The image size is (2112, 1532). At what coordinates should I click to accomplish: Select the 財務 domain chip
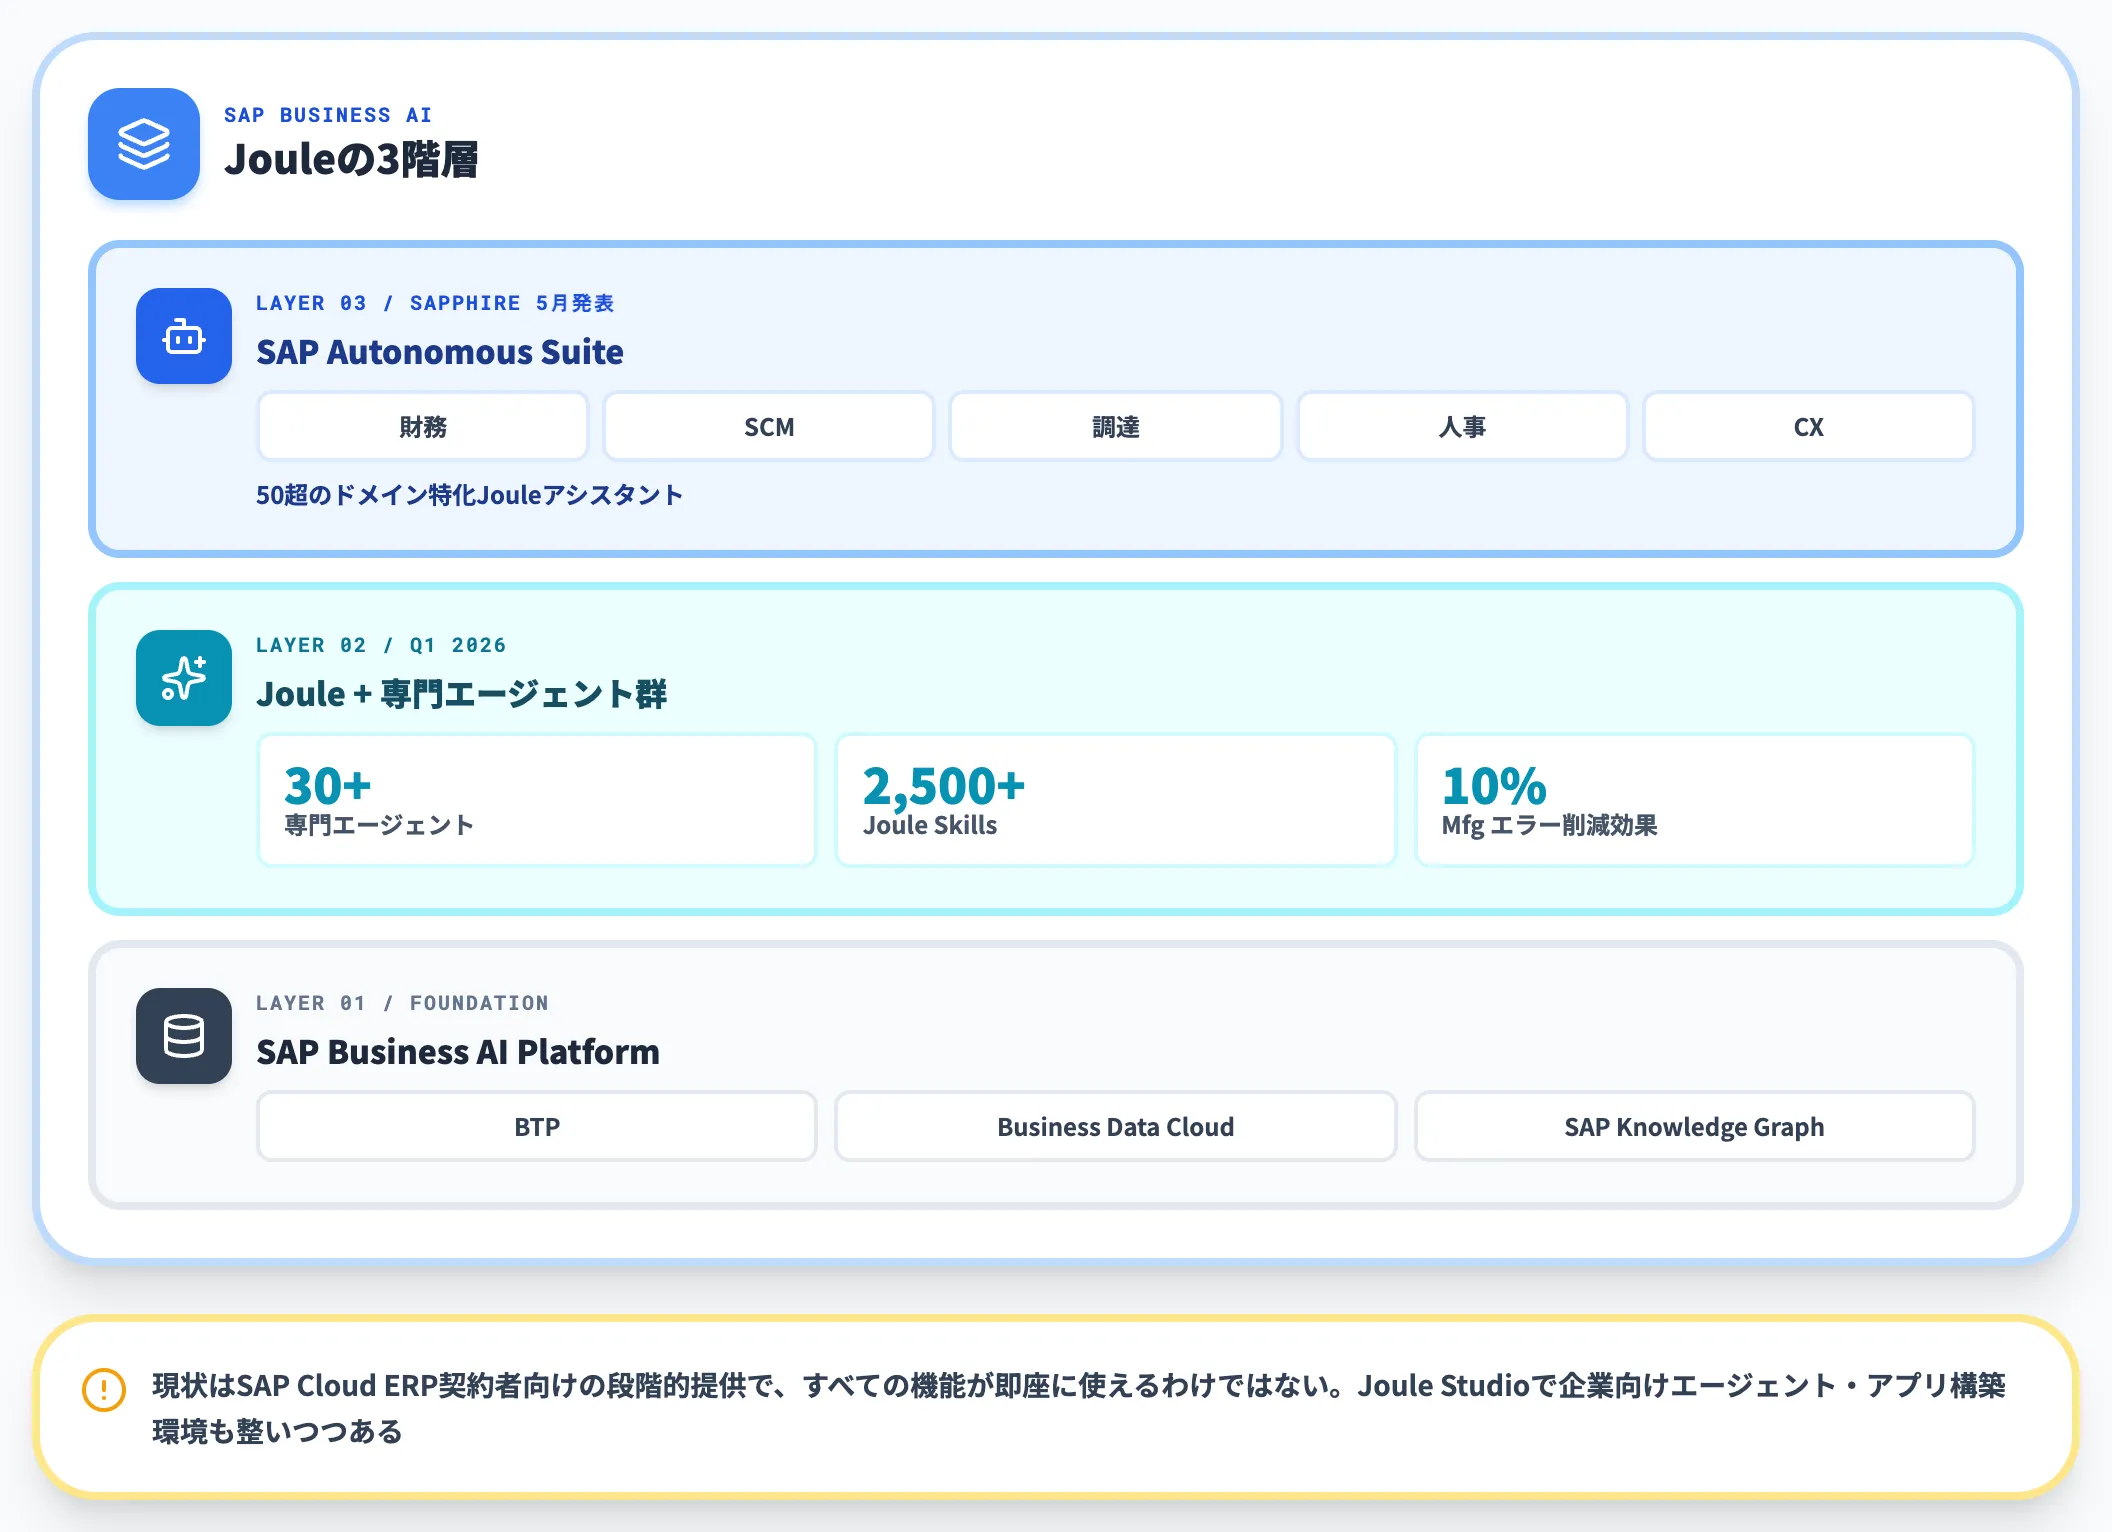tap(423, 427)
